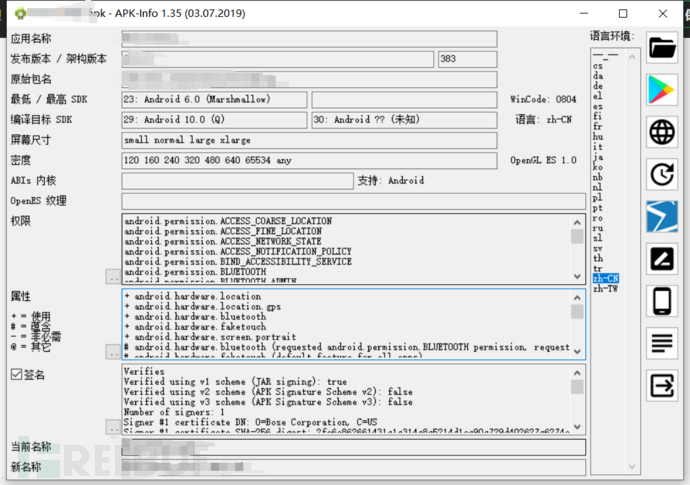This screenshot has height=485, width=690.
Task: Click signature box scroll down arrow
Action: pyautogui.click(x=577, y=427)
